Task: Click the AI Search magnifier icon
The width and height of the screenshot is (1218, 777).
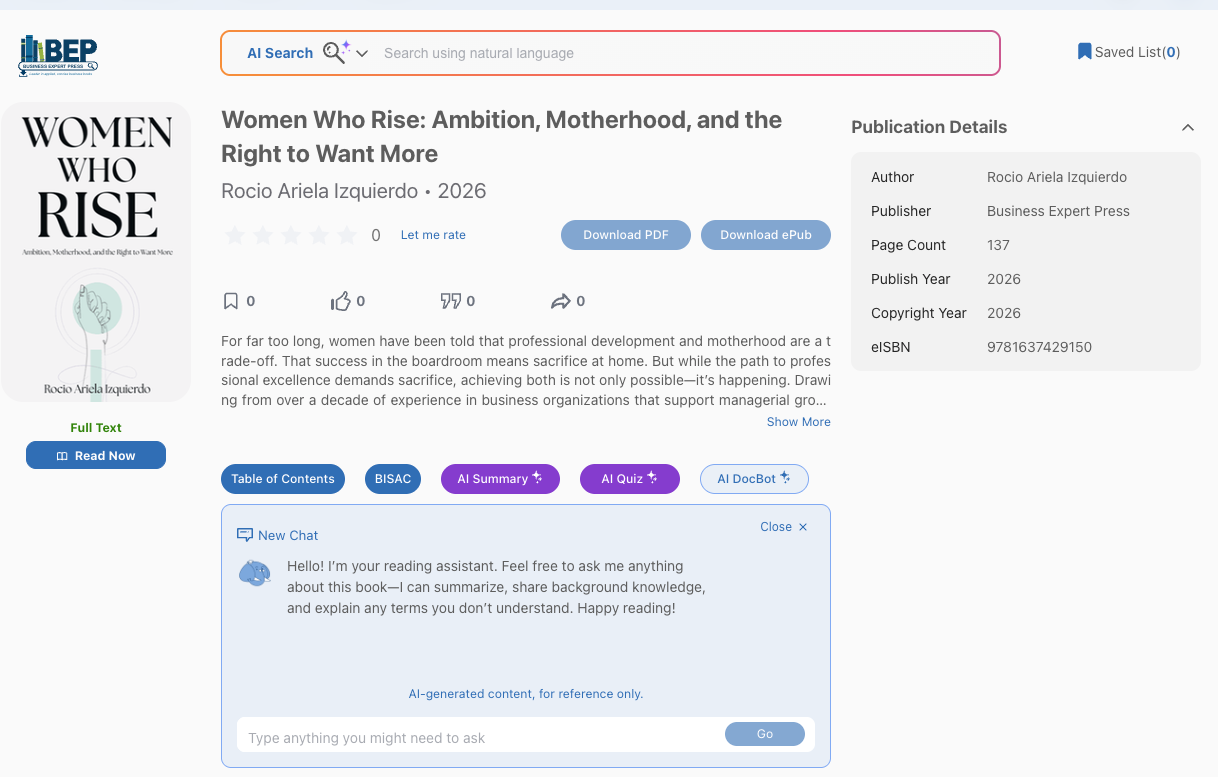Action: (334, 53)
